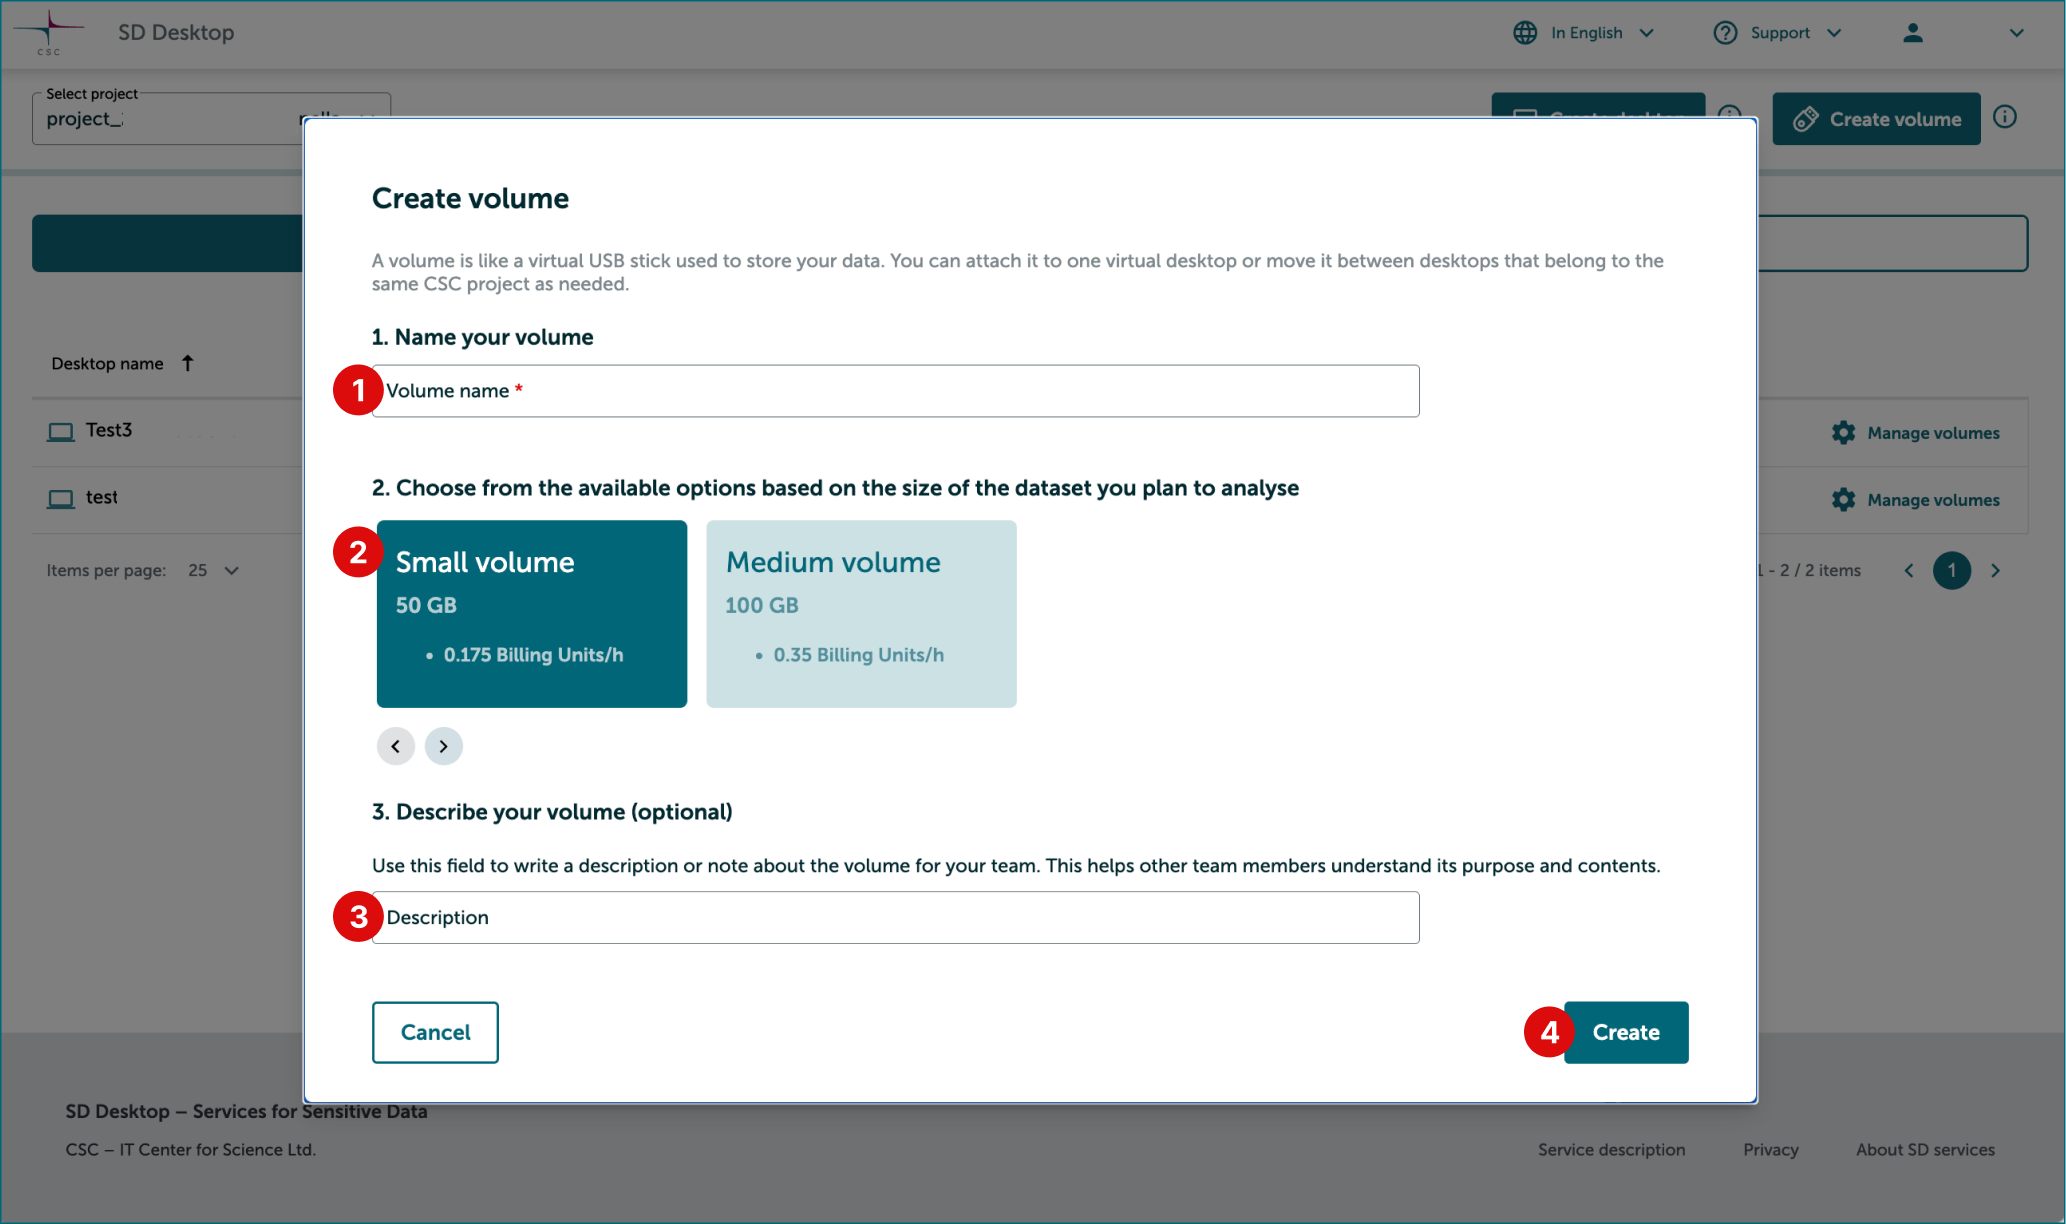Viewport: 2066px width, 1224px height.
Task: Sort by Desktop name arrow
Action: [x=187, y=363]
